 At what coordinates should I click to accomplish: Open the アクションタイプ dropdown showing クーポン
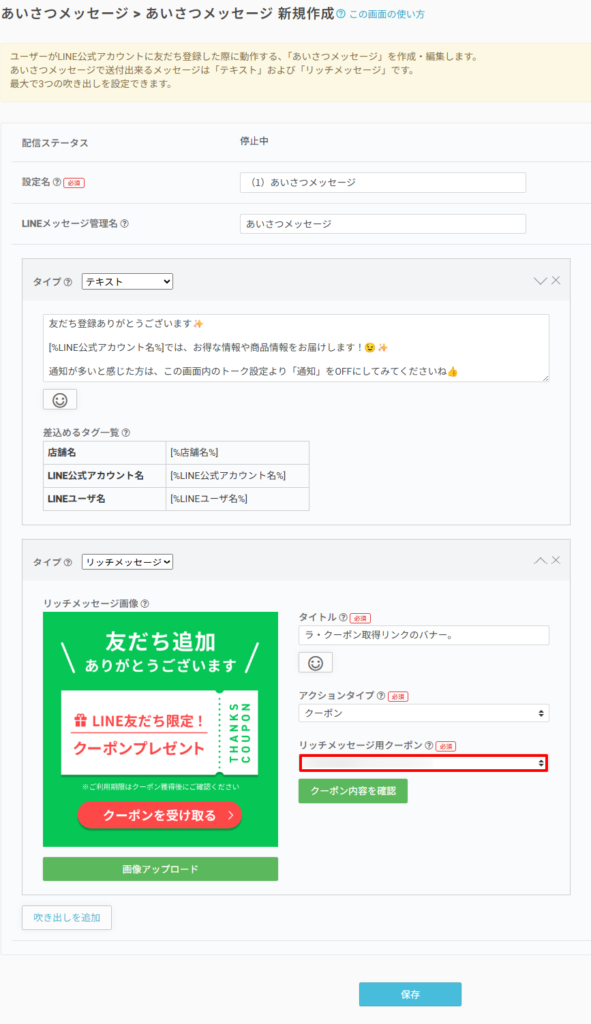pos(424,713)
